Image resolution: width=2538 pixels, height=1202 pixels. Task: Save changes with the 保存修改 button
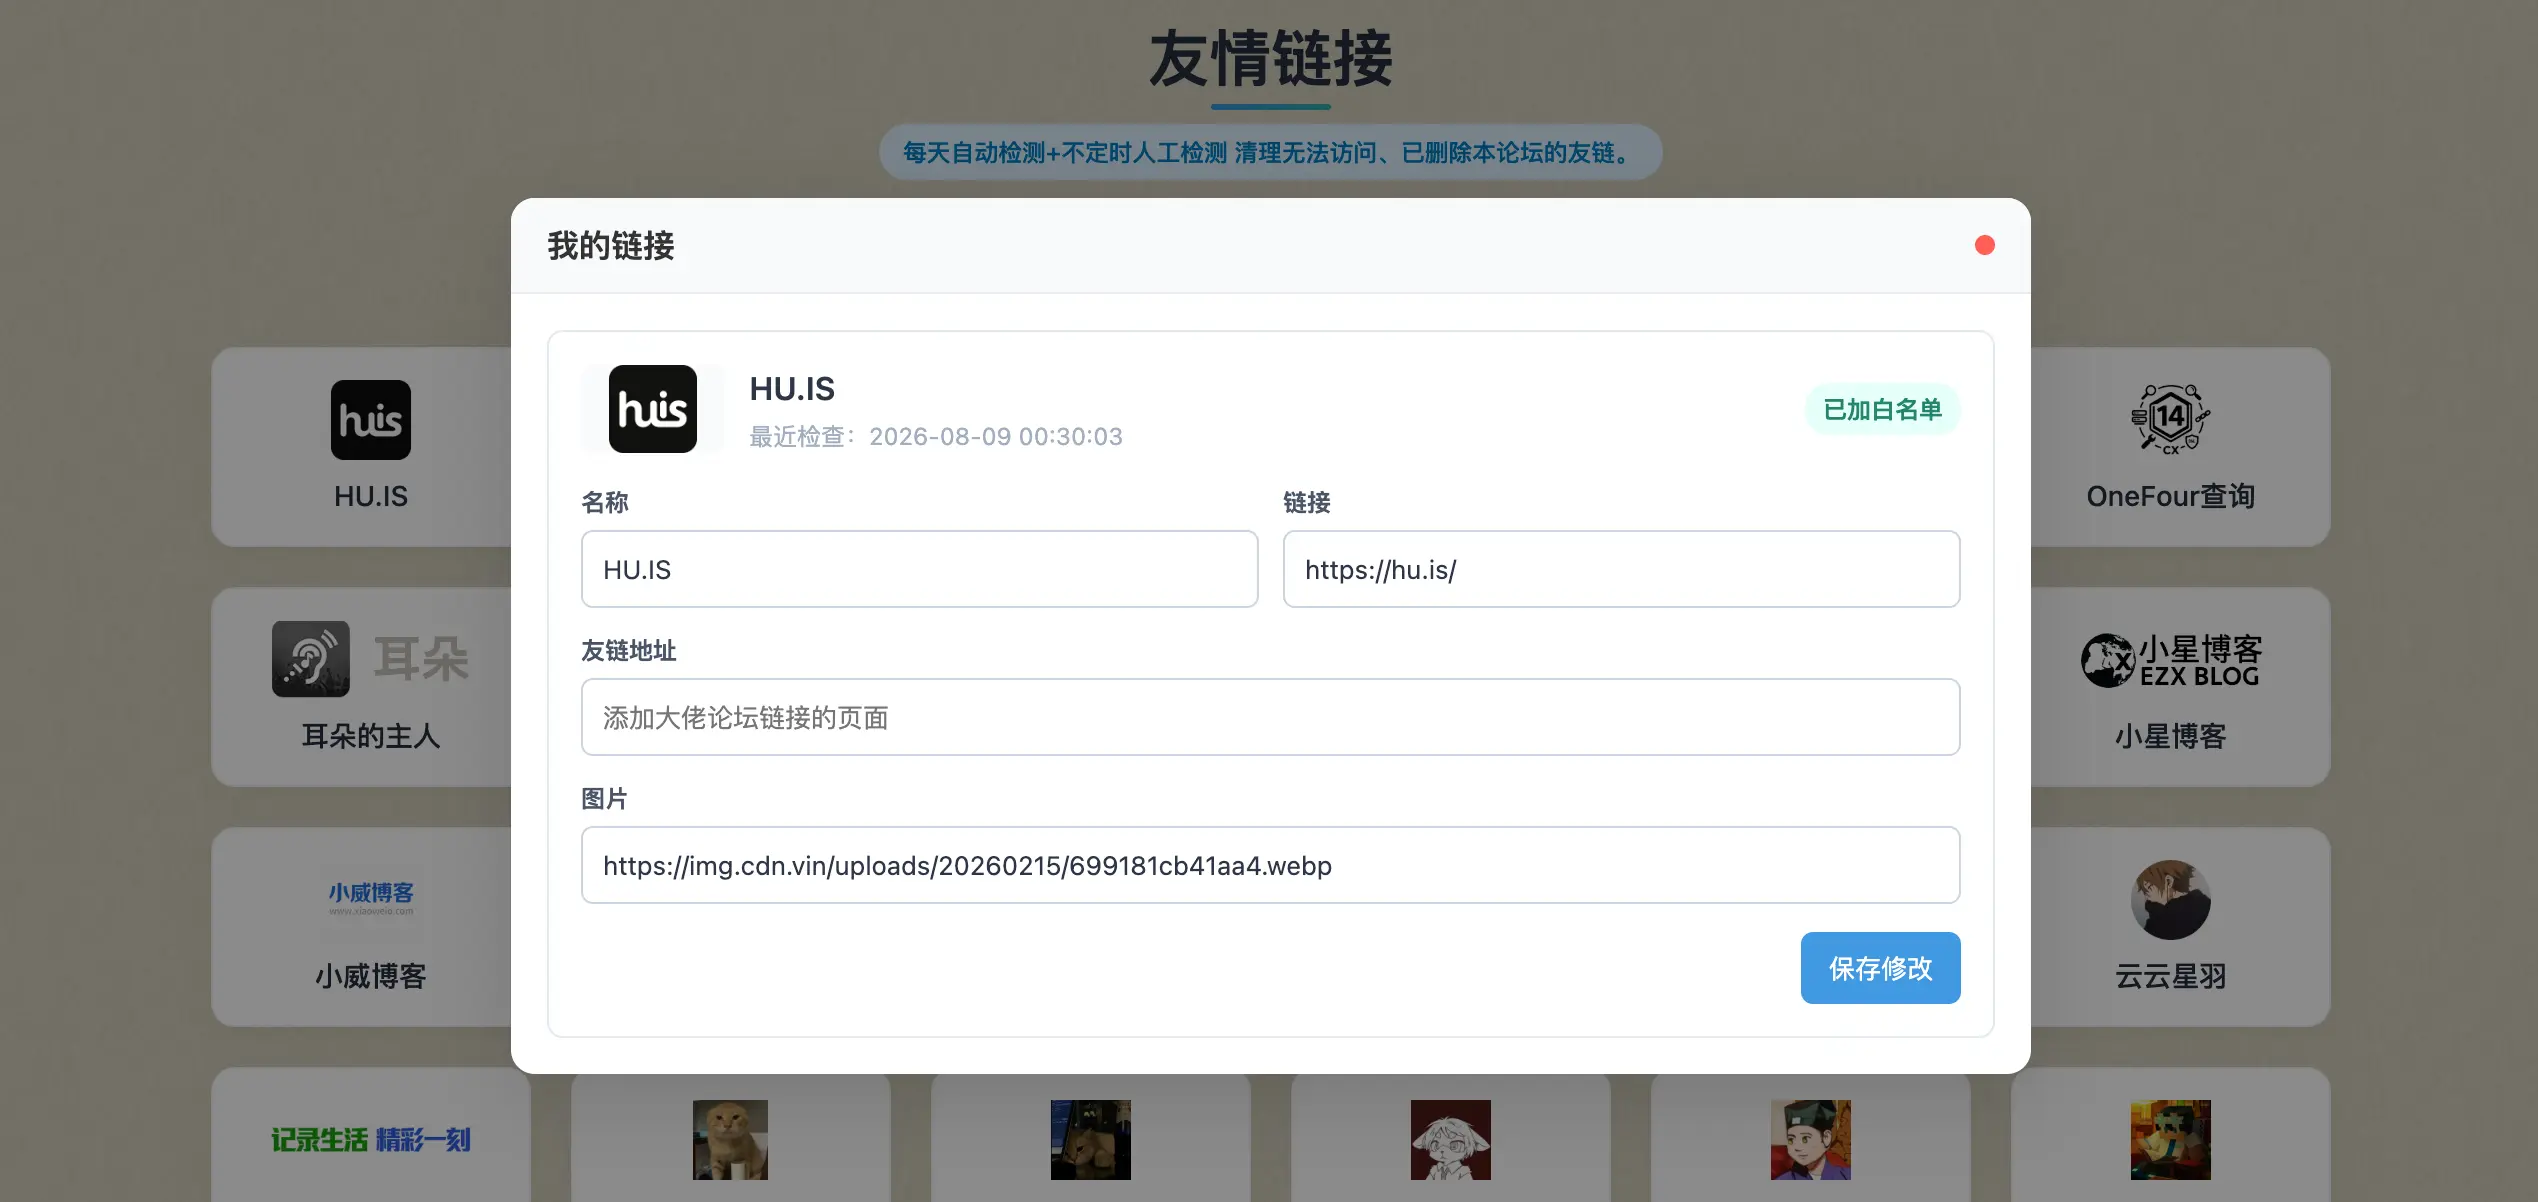pos(1880,968)
